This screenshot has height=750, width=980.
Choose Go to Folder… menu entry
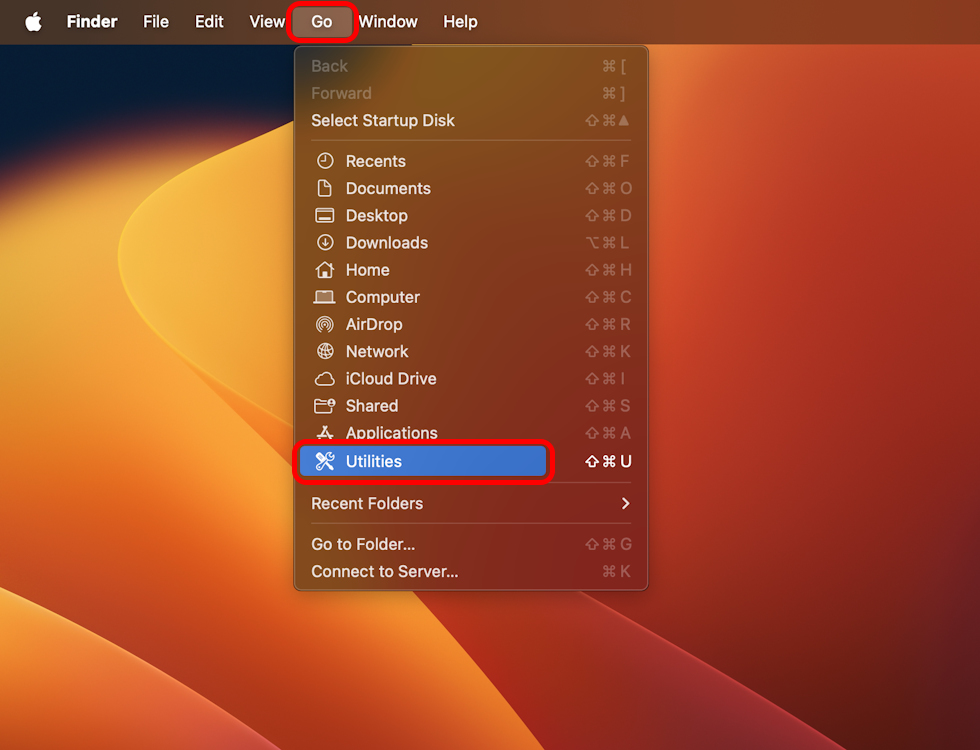click(363, 544)
